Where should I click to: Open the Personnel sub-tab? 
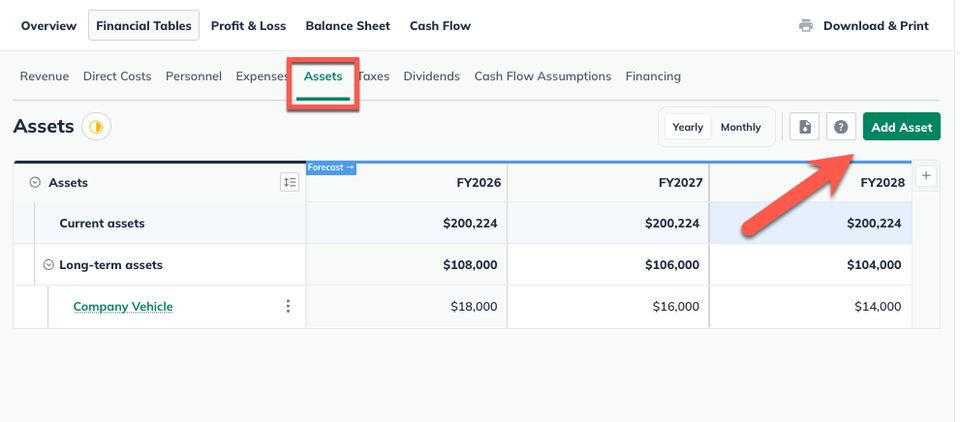click(x=193, y=77)
